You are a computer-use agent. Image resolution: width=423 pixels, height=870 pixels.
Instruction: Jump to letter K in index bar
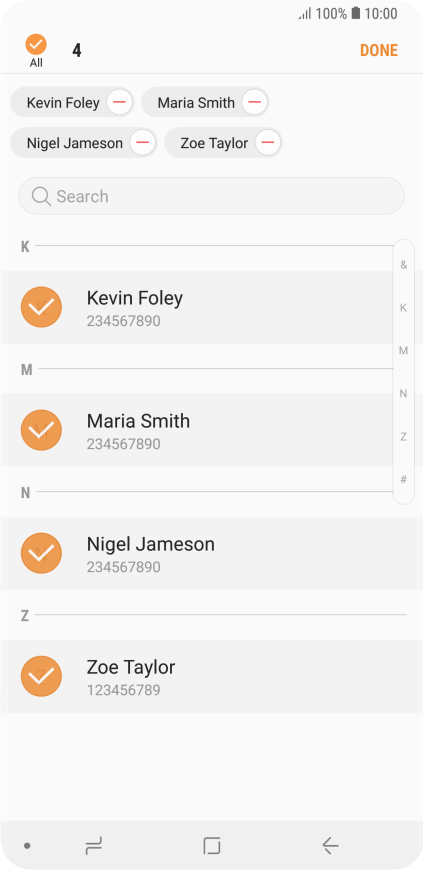point(404,307)
